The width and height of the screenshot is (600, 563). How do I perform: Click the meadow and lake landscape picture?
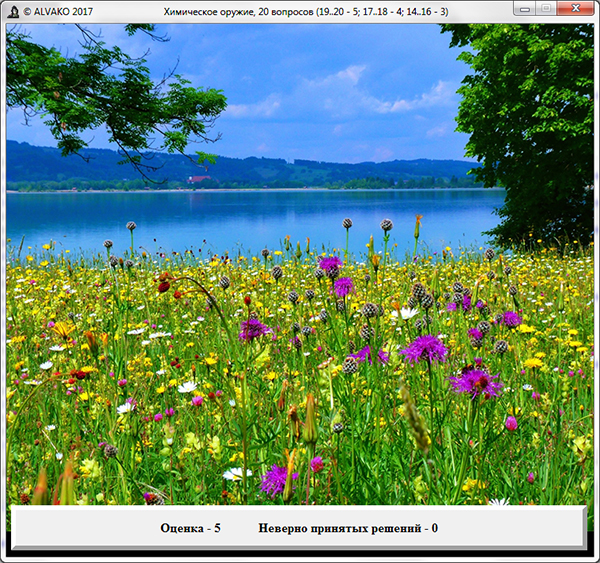point(300,264)
